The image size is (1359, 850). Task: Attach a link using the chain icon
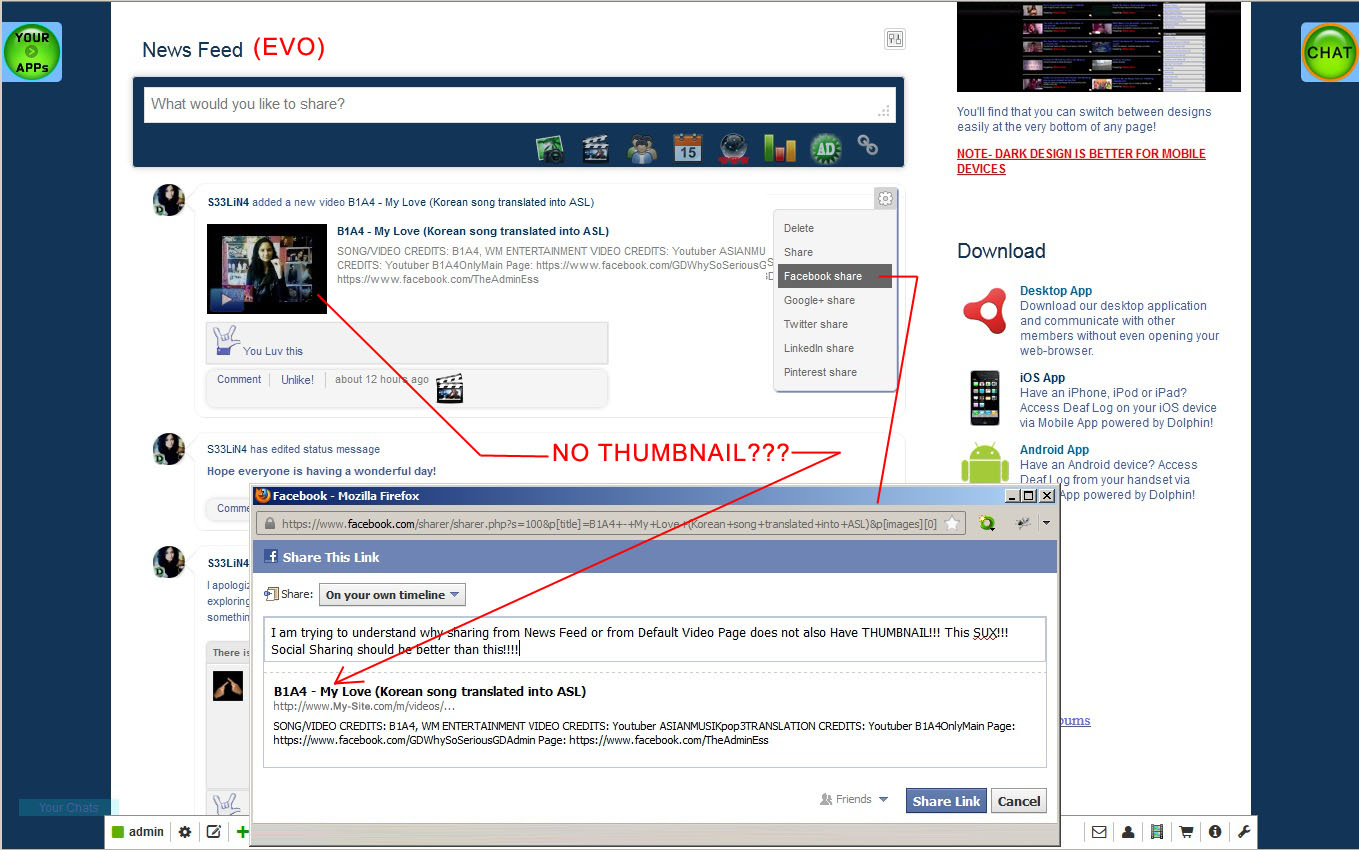click(x=867, y=147)
